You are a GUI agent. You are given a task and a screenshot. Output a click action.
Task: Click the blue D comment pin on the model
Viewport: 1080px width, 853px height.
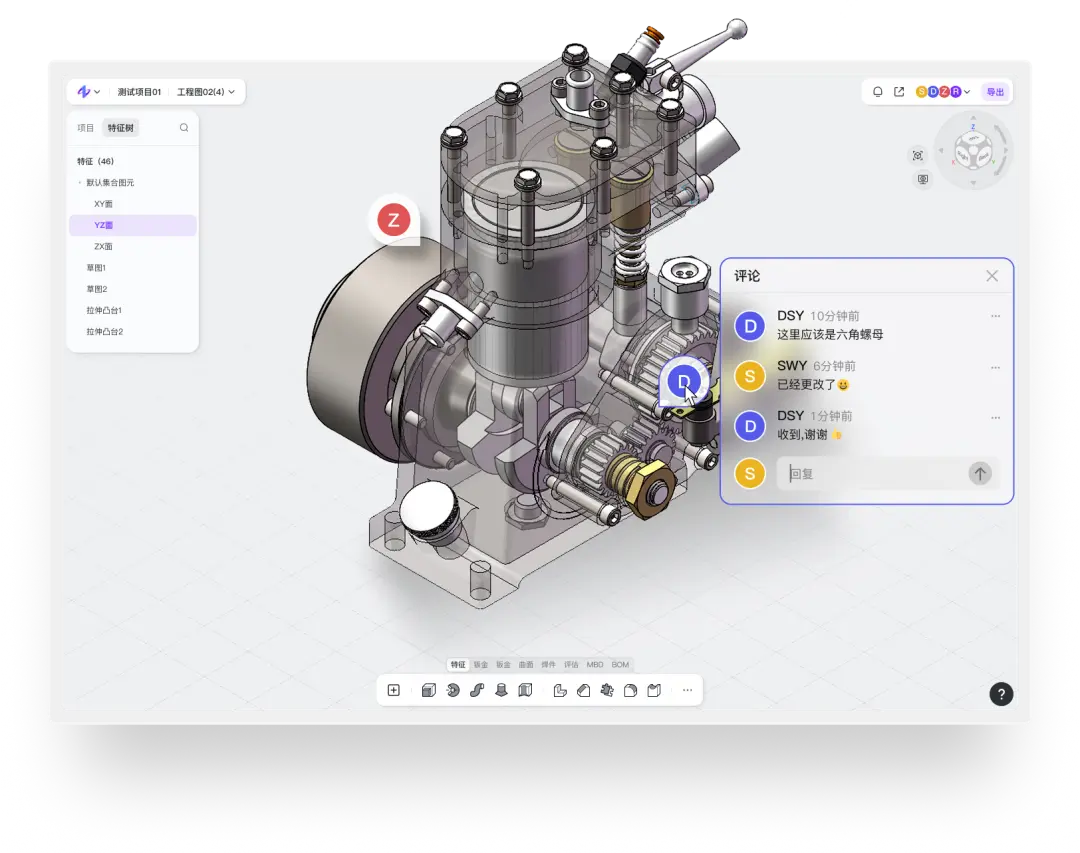click(683, 381)
